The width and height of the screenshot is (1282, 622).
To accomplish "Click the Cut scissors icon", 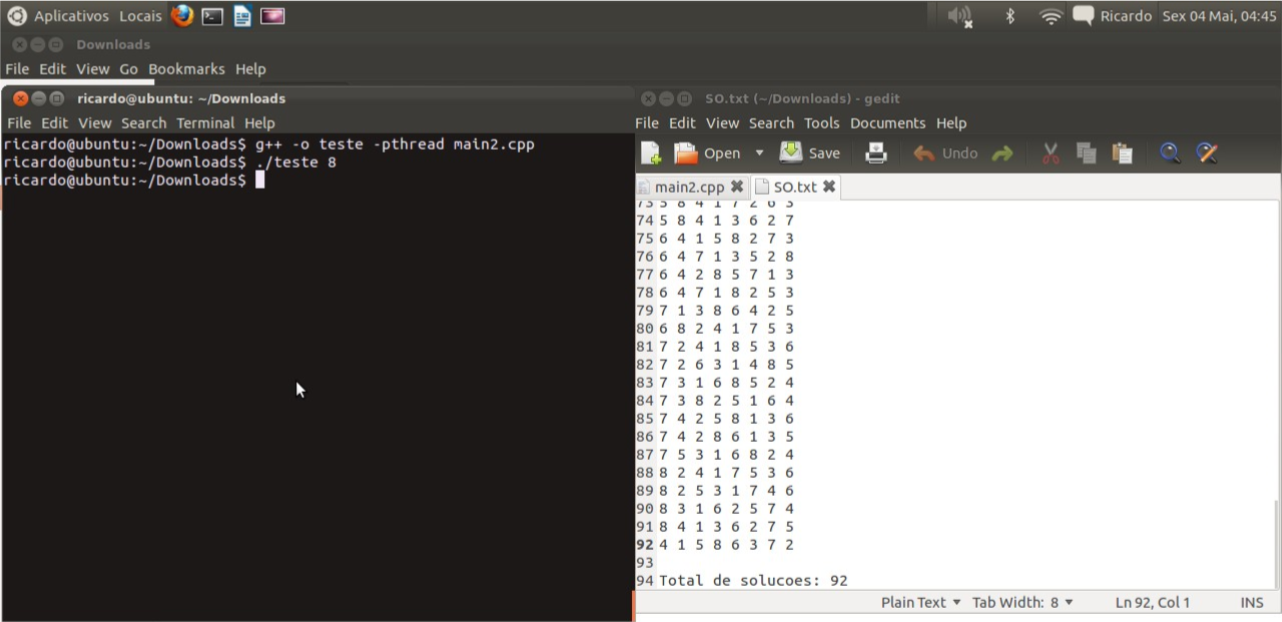I will (x=1050, y=153).
